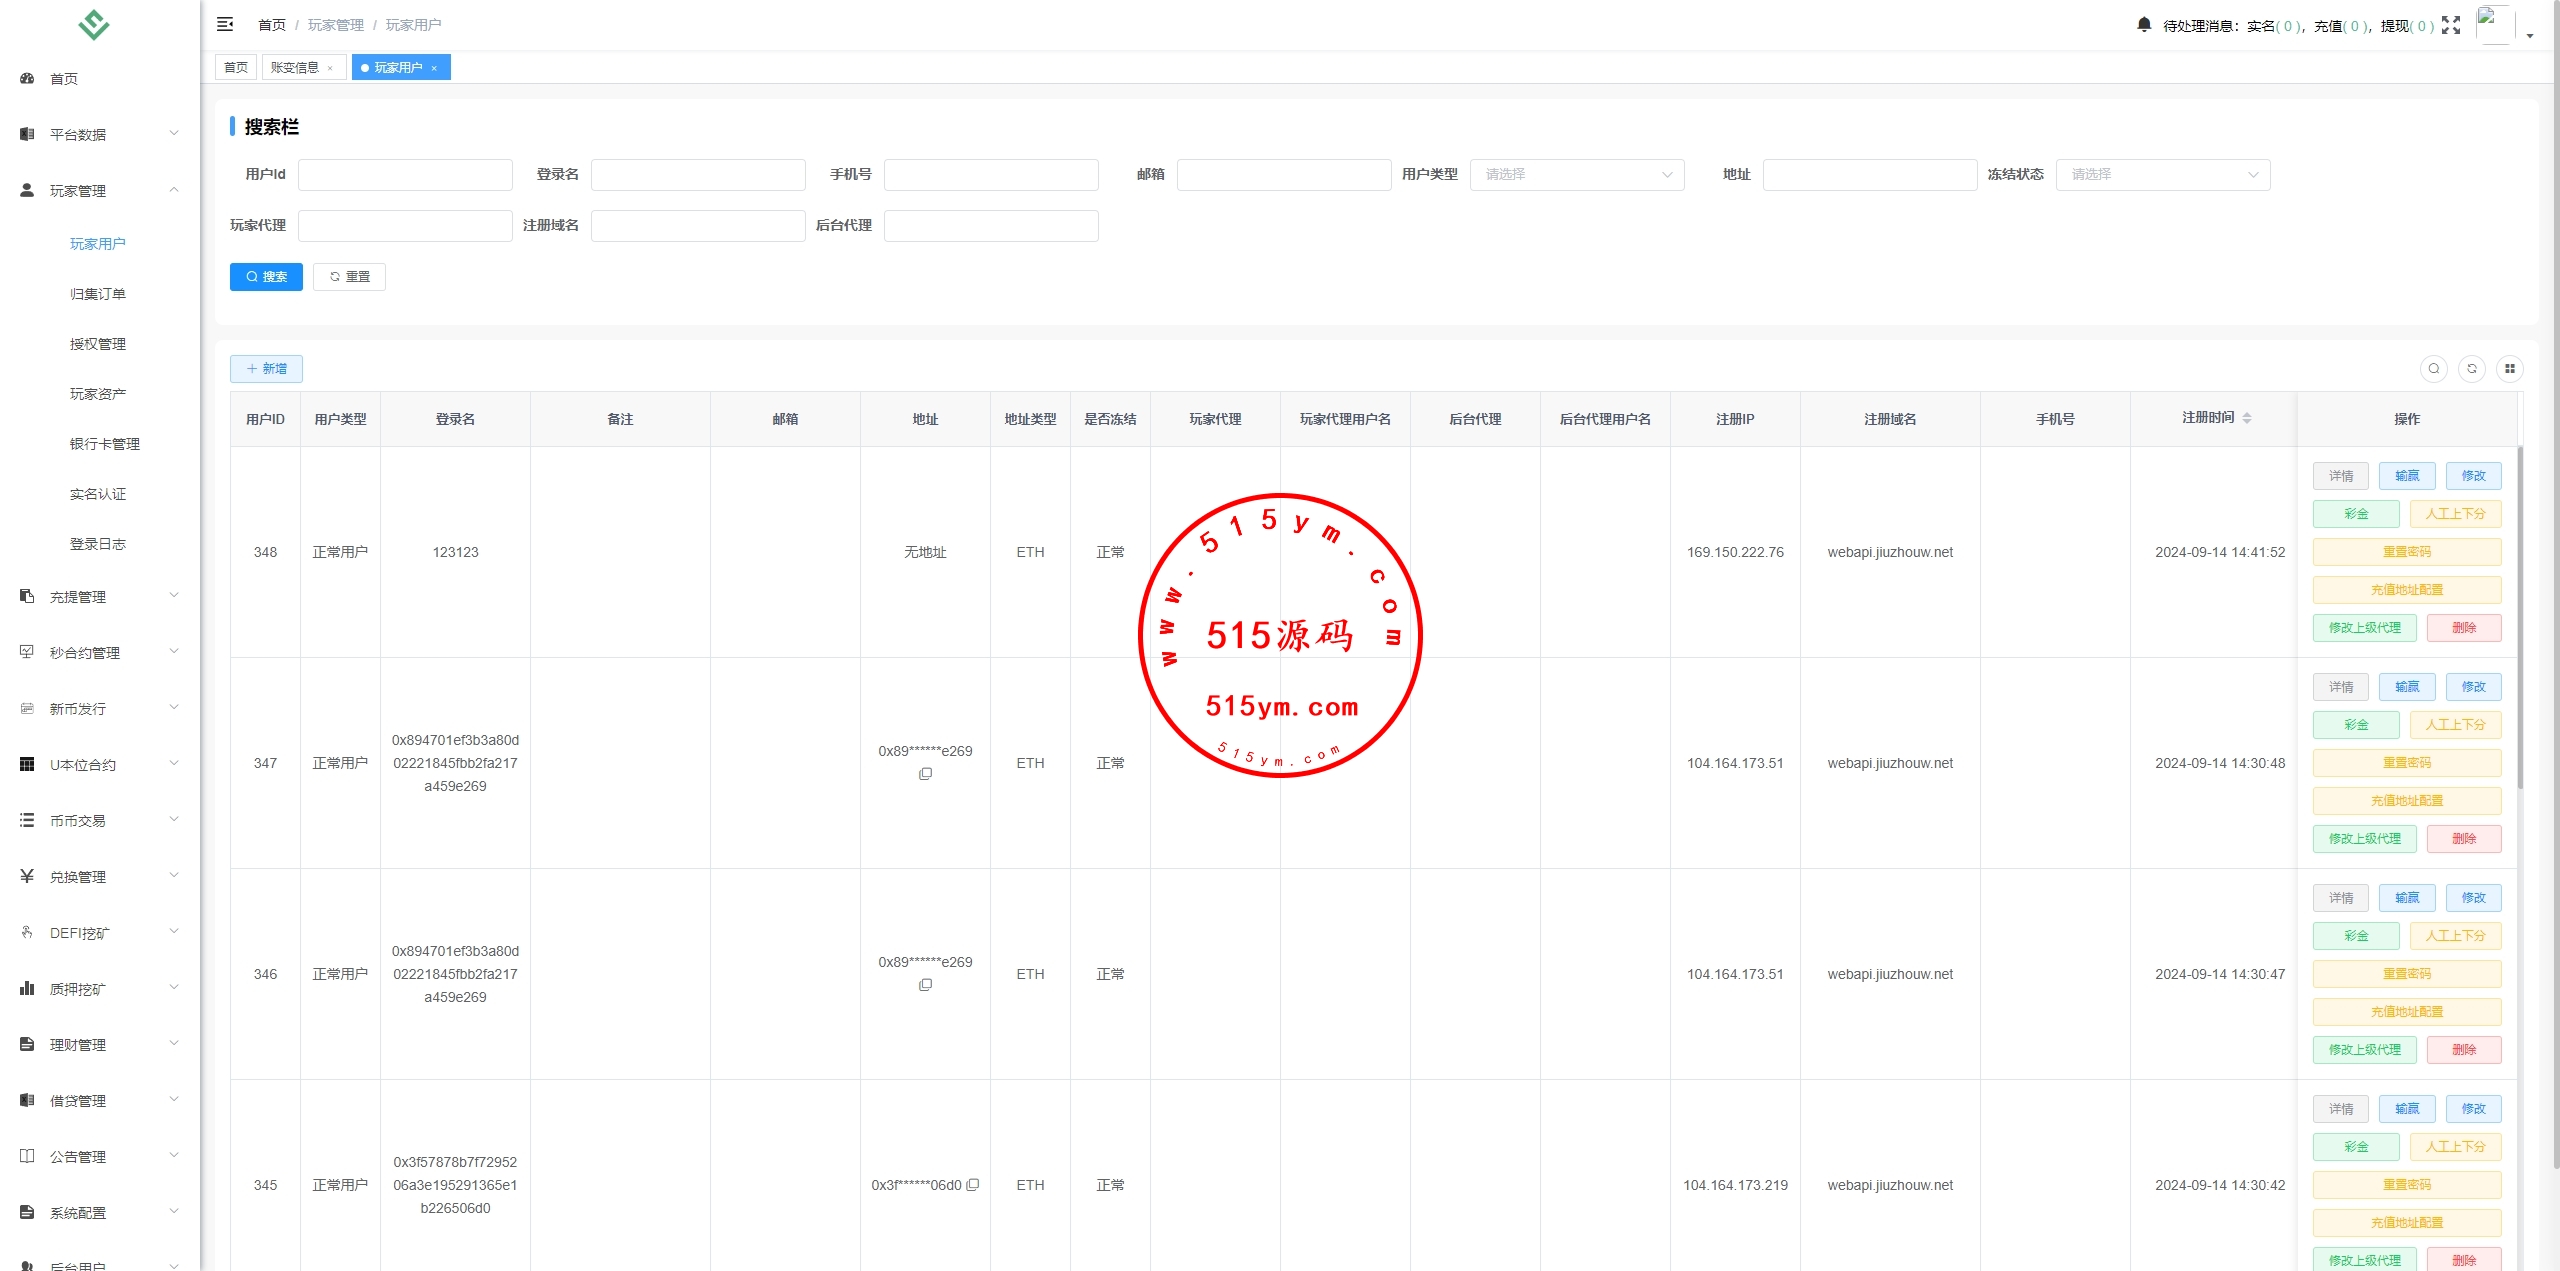Open the 冻结状态 dropdown
Screen dimensions: 2560x1271
point(2162,175)
